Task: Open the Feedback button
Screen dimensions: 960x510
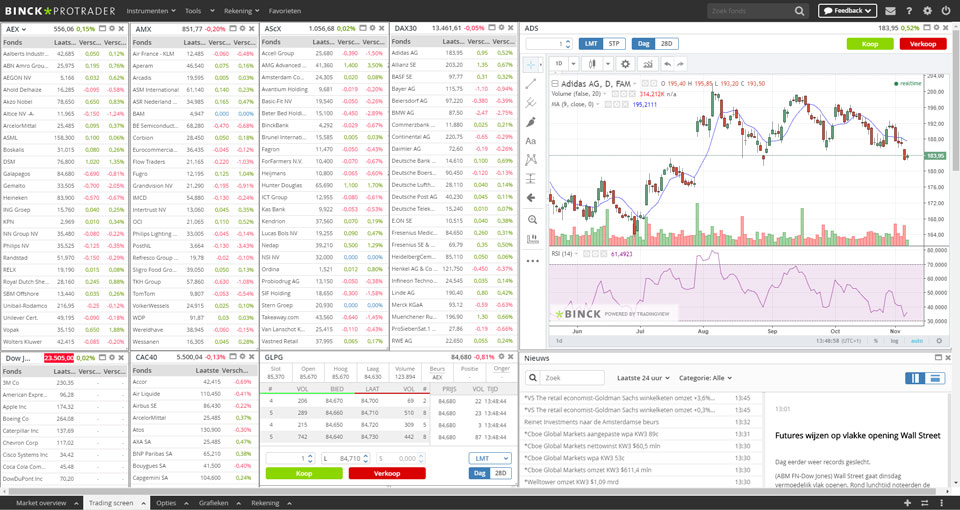Action: pos(847,11)
